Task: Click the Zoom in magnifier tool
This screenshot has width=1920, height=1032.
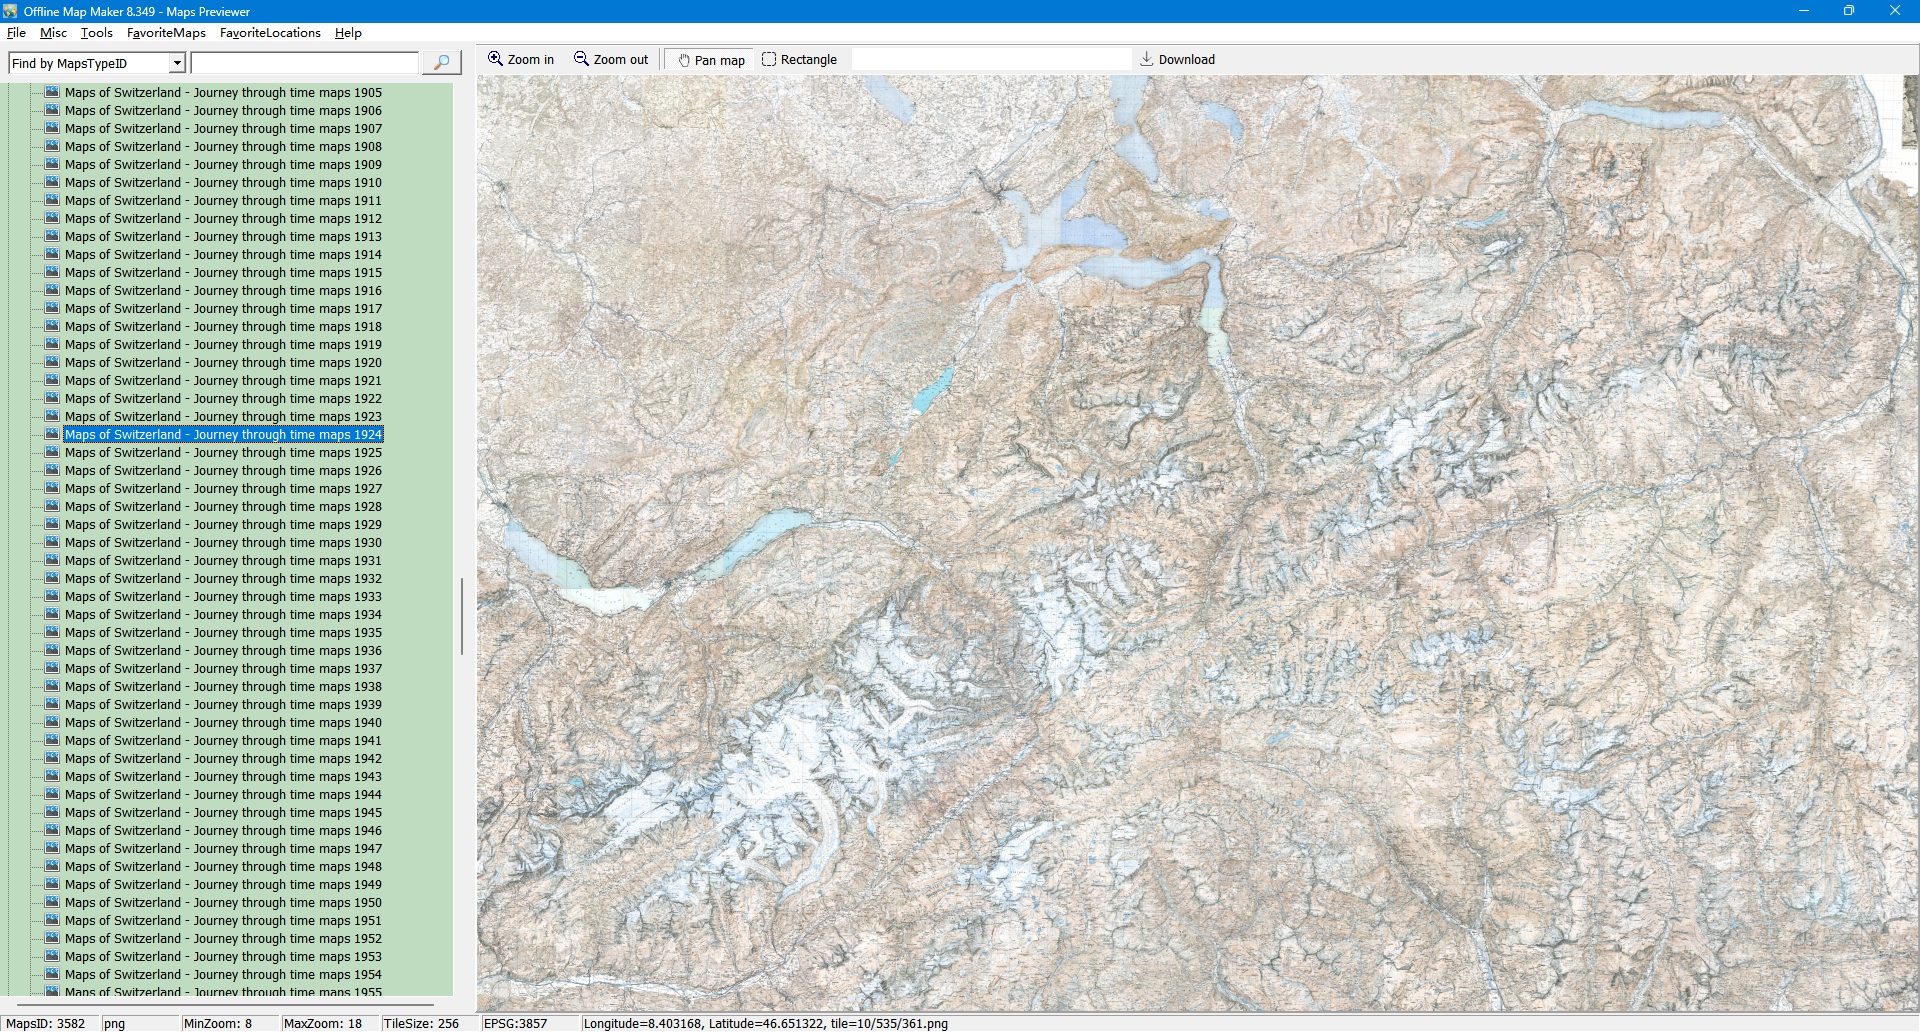Action: pyautogui.click(x=520, y=60)
